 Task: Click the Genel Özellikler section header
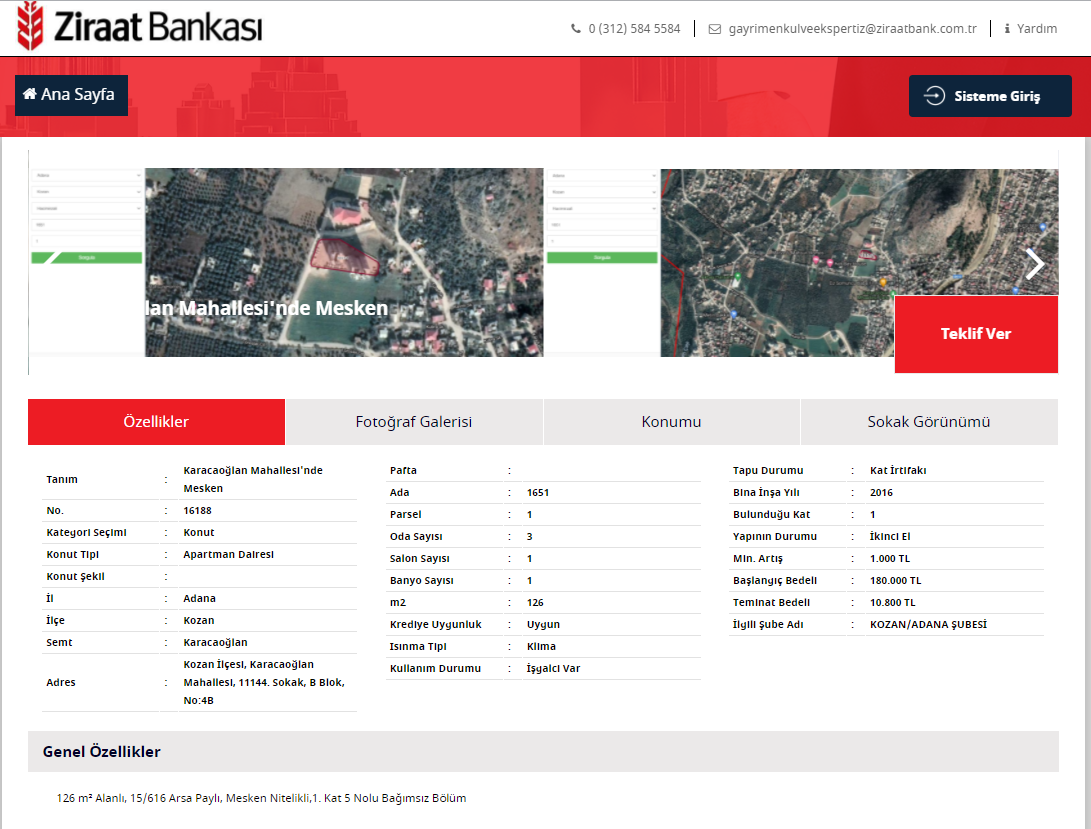(102, 752)
